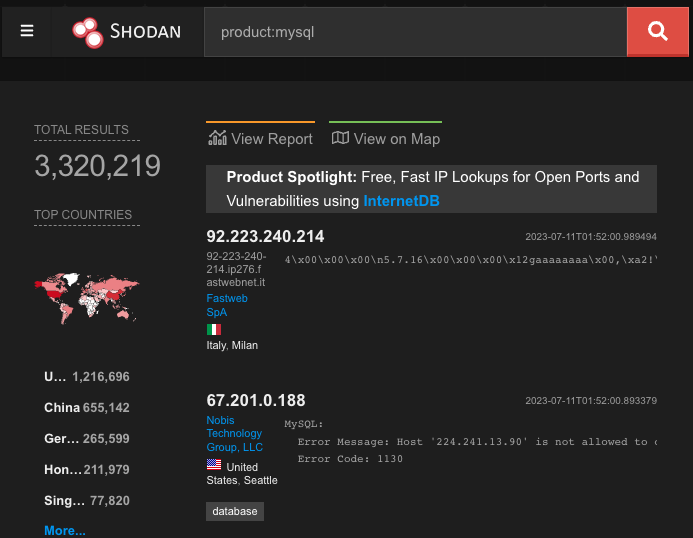Click the Error Message host line
This screenshot has height=538, width=693.
(477, 442)
